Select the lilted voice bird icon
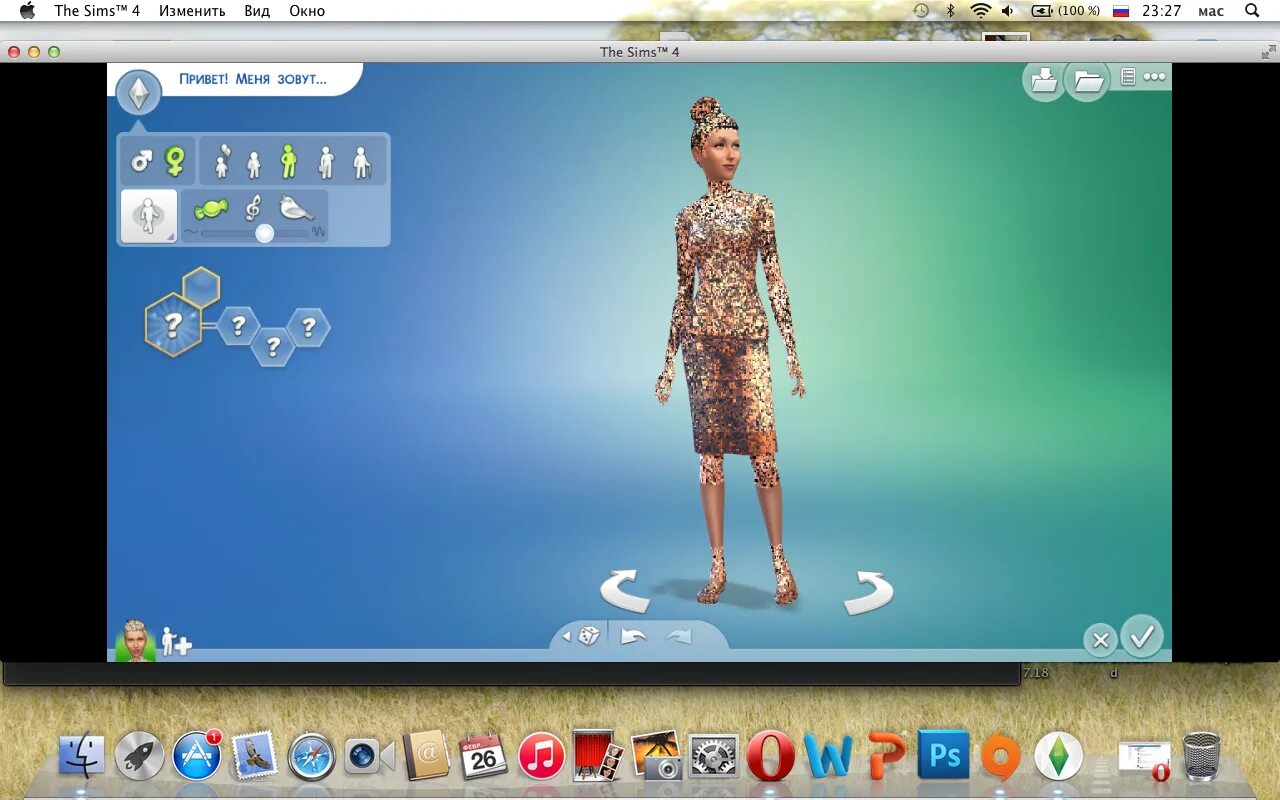This screenshot has height=800, width=1280. pyautogui.click(x=296, y=208)
